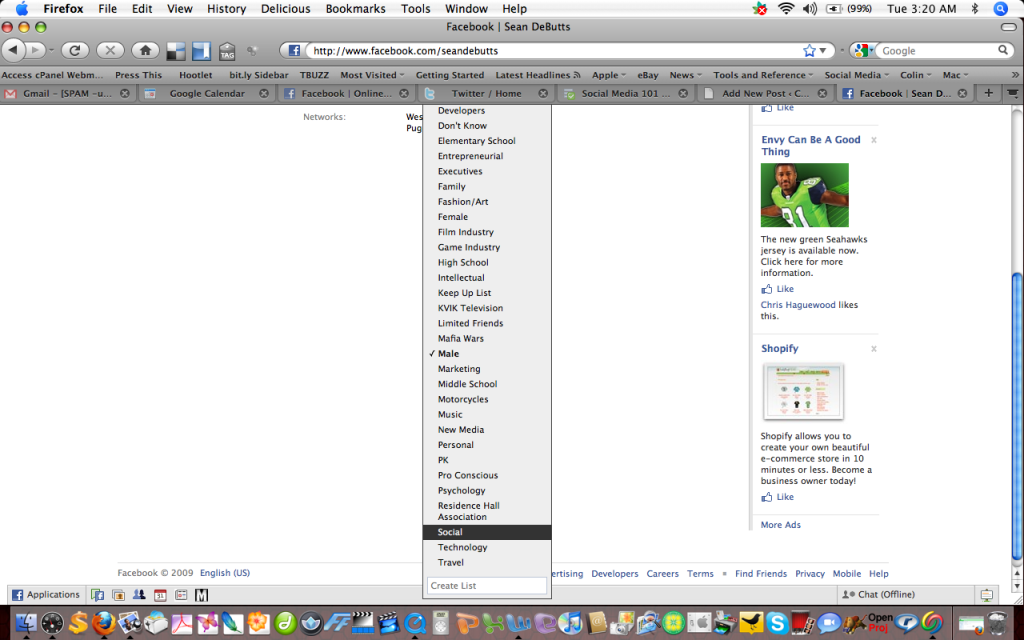This screenshot has height=640, width=1024.
Task: Check the Technology friend list
Action: point(487,547)
